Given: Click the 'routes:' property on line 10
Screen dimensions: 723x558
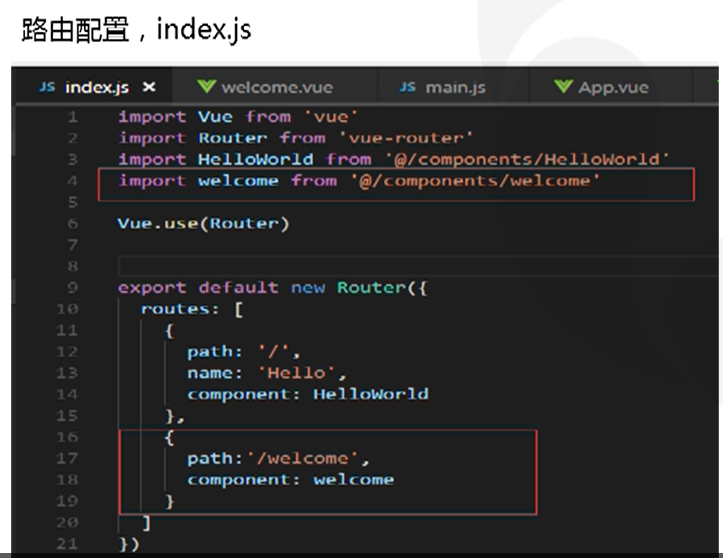Looking at the screenshot, I should point(180,309).
